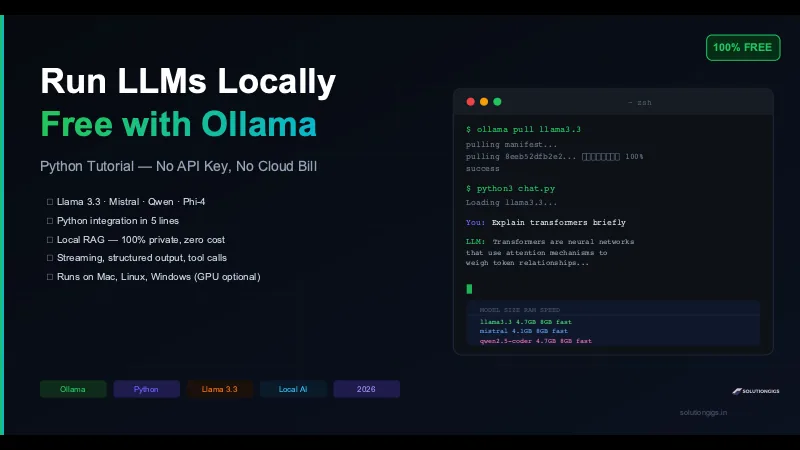Click the Solutiongigs logo

(756, 391)
